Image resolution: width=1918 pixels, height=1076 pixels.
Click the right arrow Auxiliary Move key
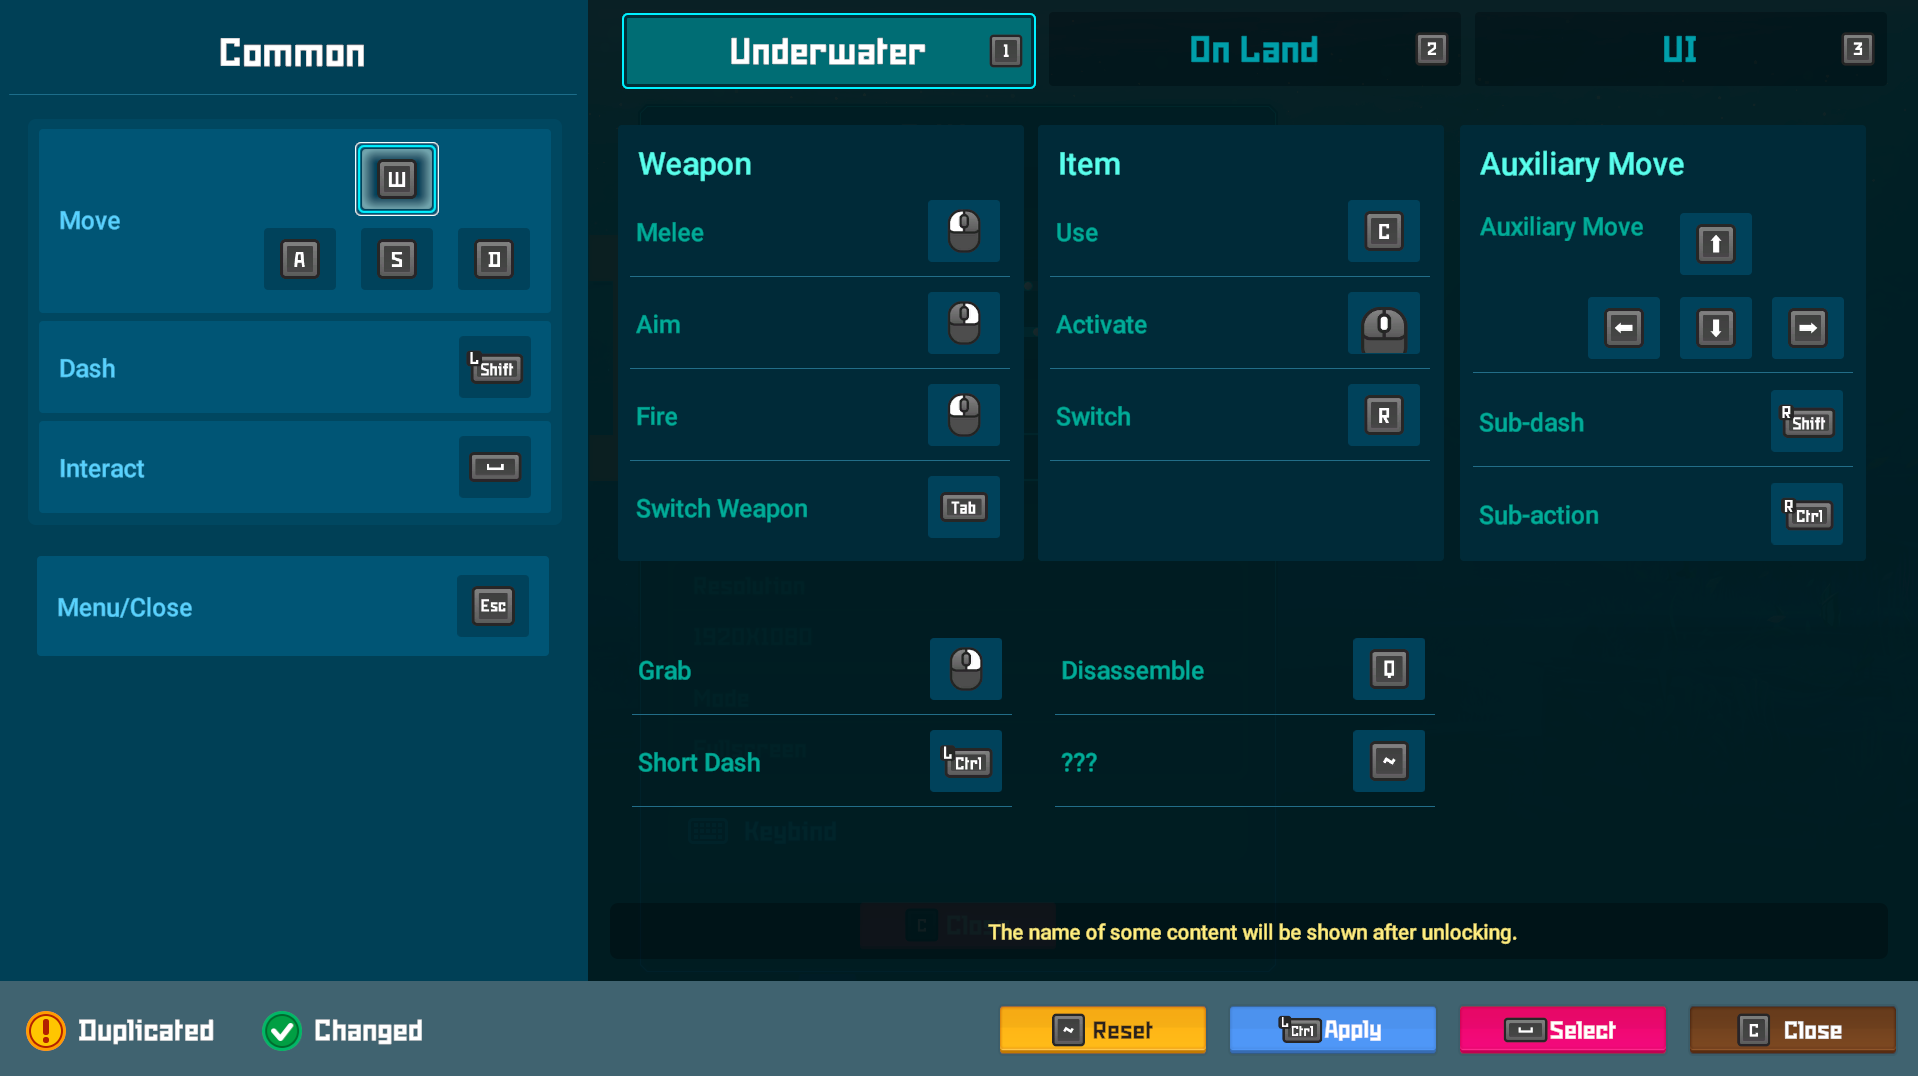(x=1807, y=328)
